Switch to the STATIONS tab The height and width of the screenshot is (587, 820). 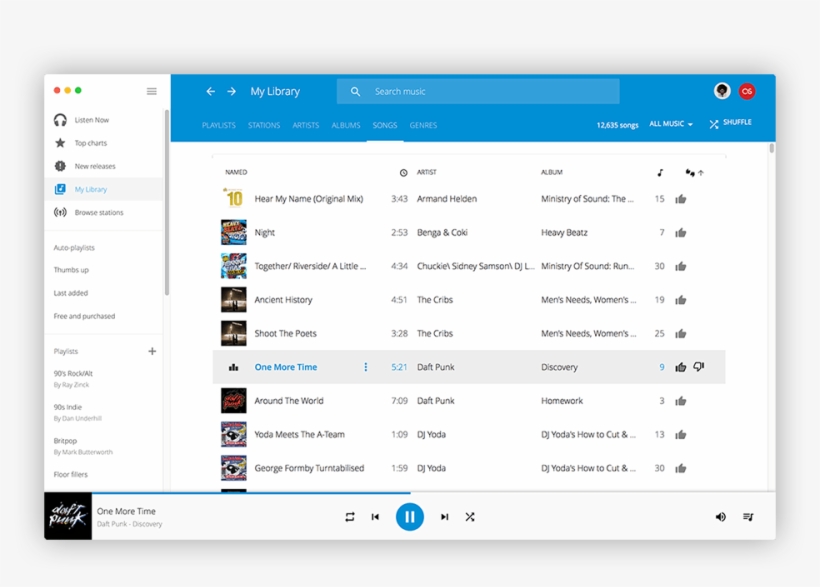pos(264,126)
